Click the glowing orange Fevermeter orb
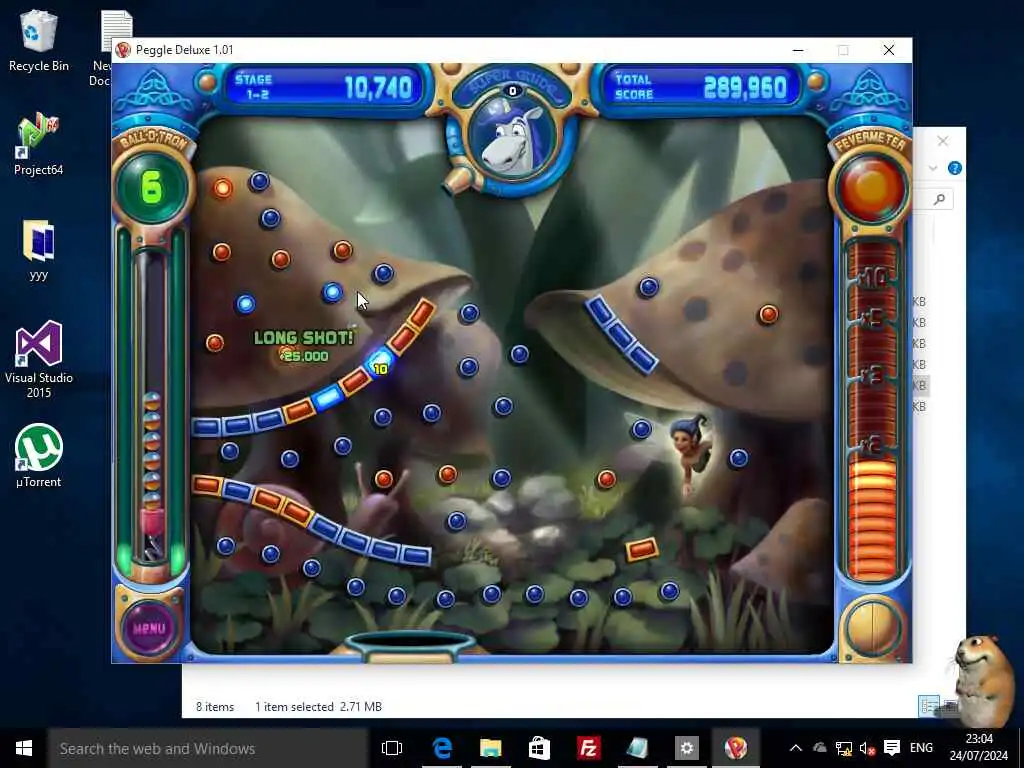 click(871, 187)
